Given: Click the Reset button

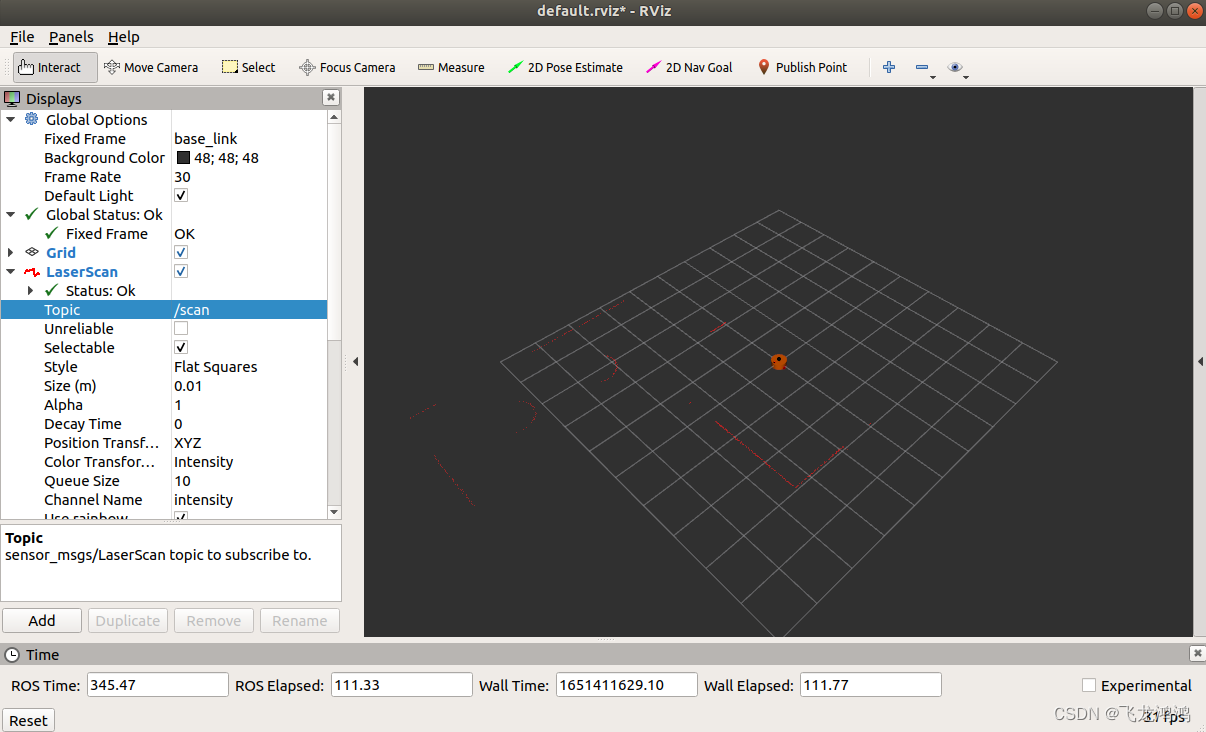Looking at the screenshot, I should pyautogui.click(x=28, y=720).
